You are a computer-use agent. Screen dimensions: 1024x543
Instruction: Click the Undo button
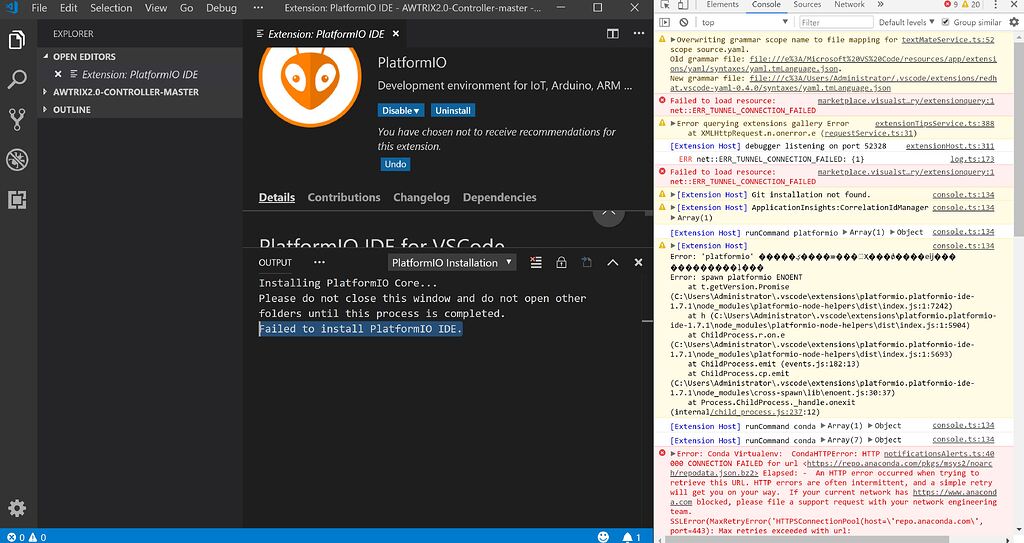(395, 164)
